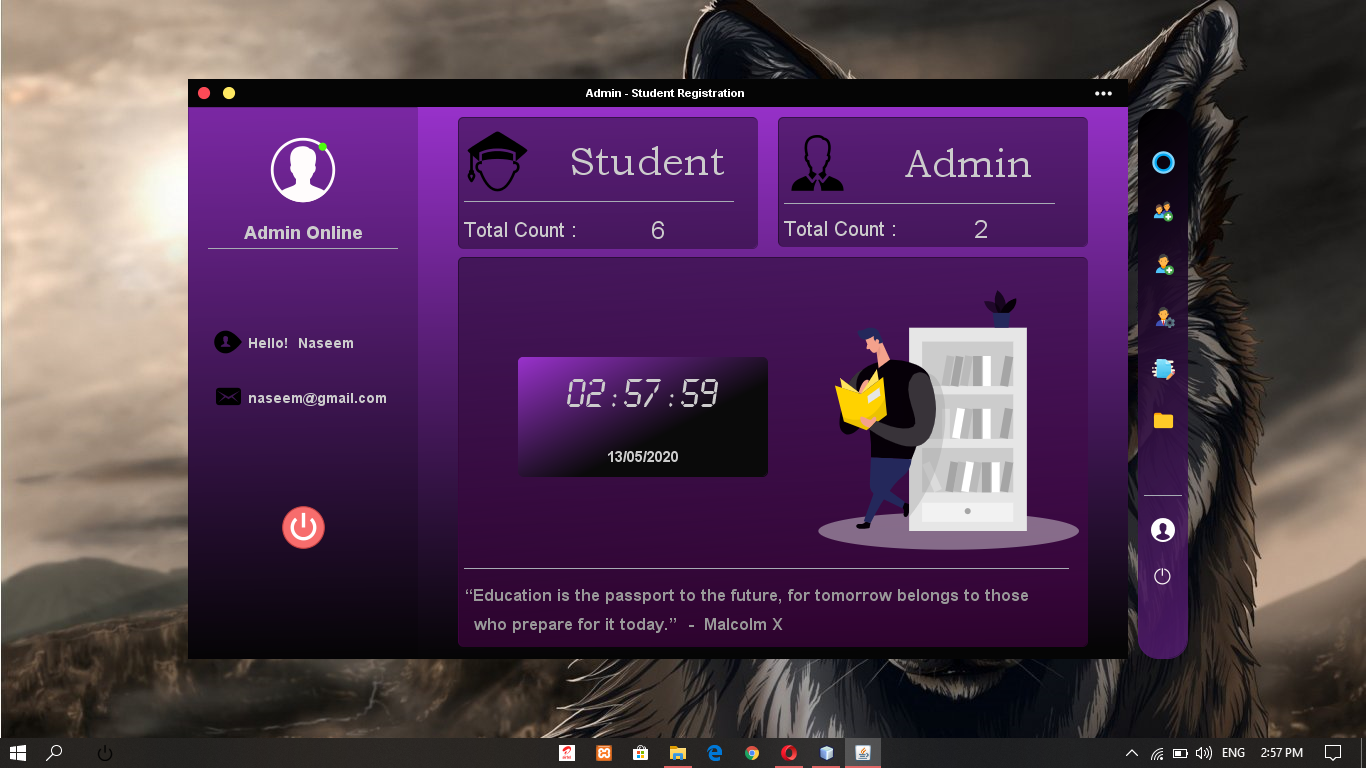Select the person icon on Admin card
Viewport: 1366px width, 768px height.
click(820, 162)
